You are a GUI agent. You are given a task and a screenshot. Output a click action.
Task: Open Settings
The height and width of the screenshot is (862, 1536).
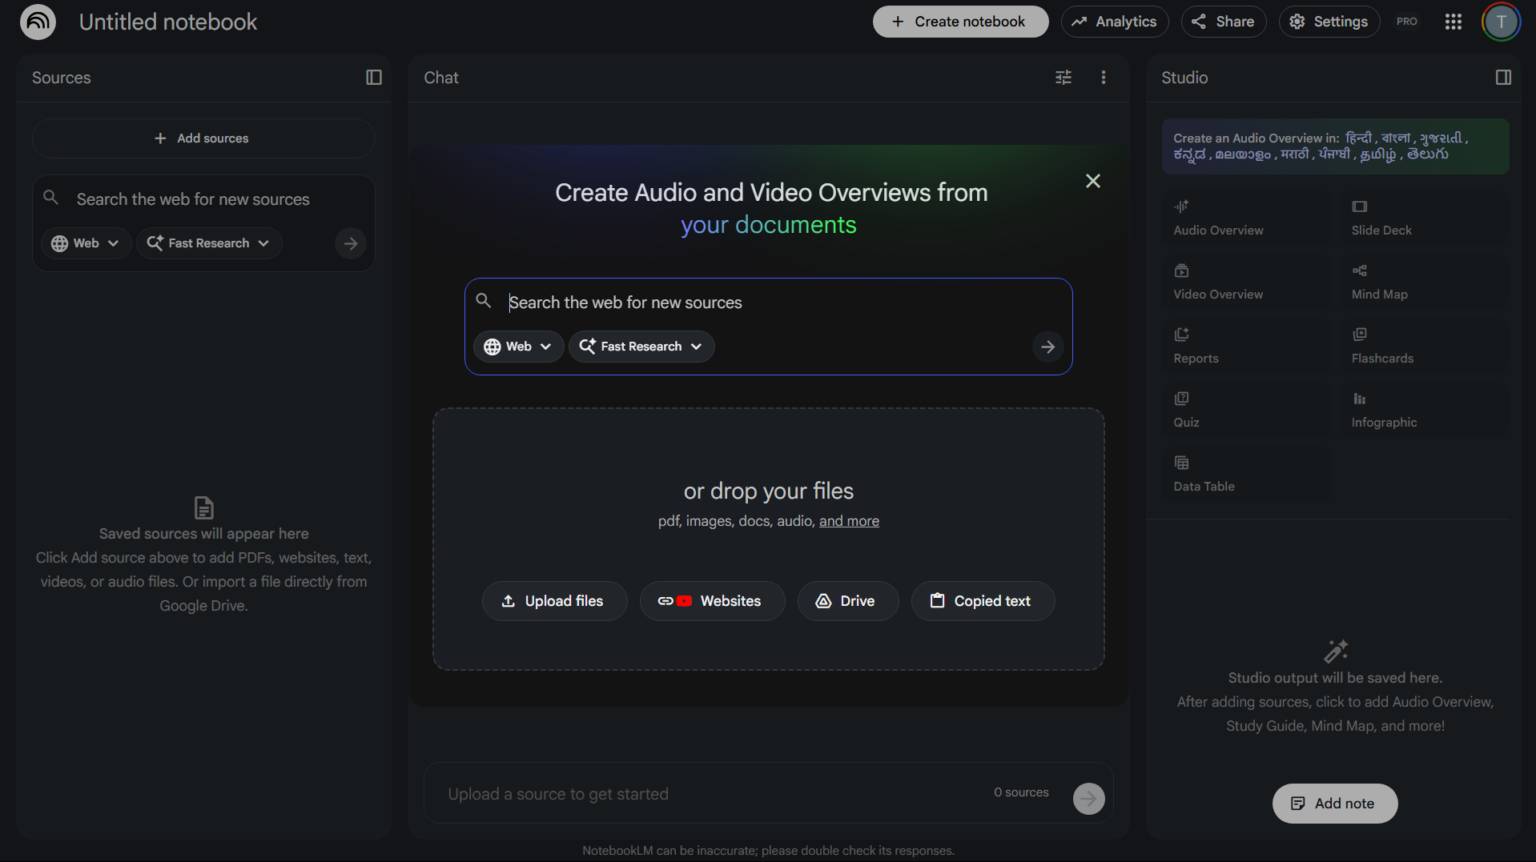pyautogui.click(x=1329, y=21)
